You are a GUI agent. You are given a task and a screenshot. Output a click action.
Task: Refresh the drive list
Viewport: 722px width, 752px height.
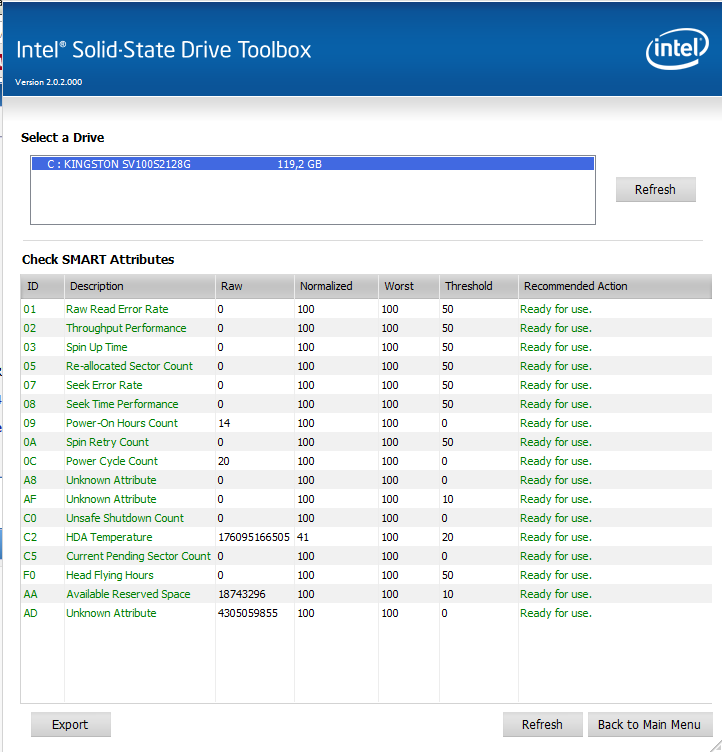pyautogui.click(x=655, y=189)
